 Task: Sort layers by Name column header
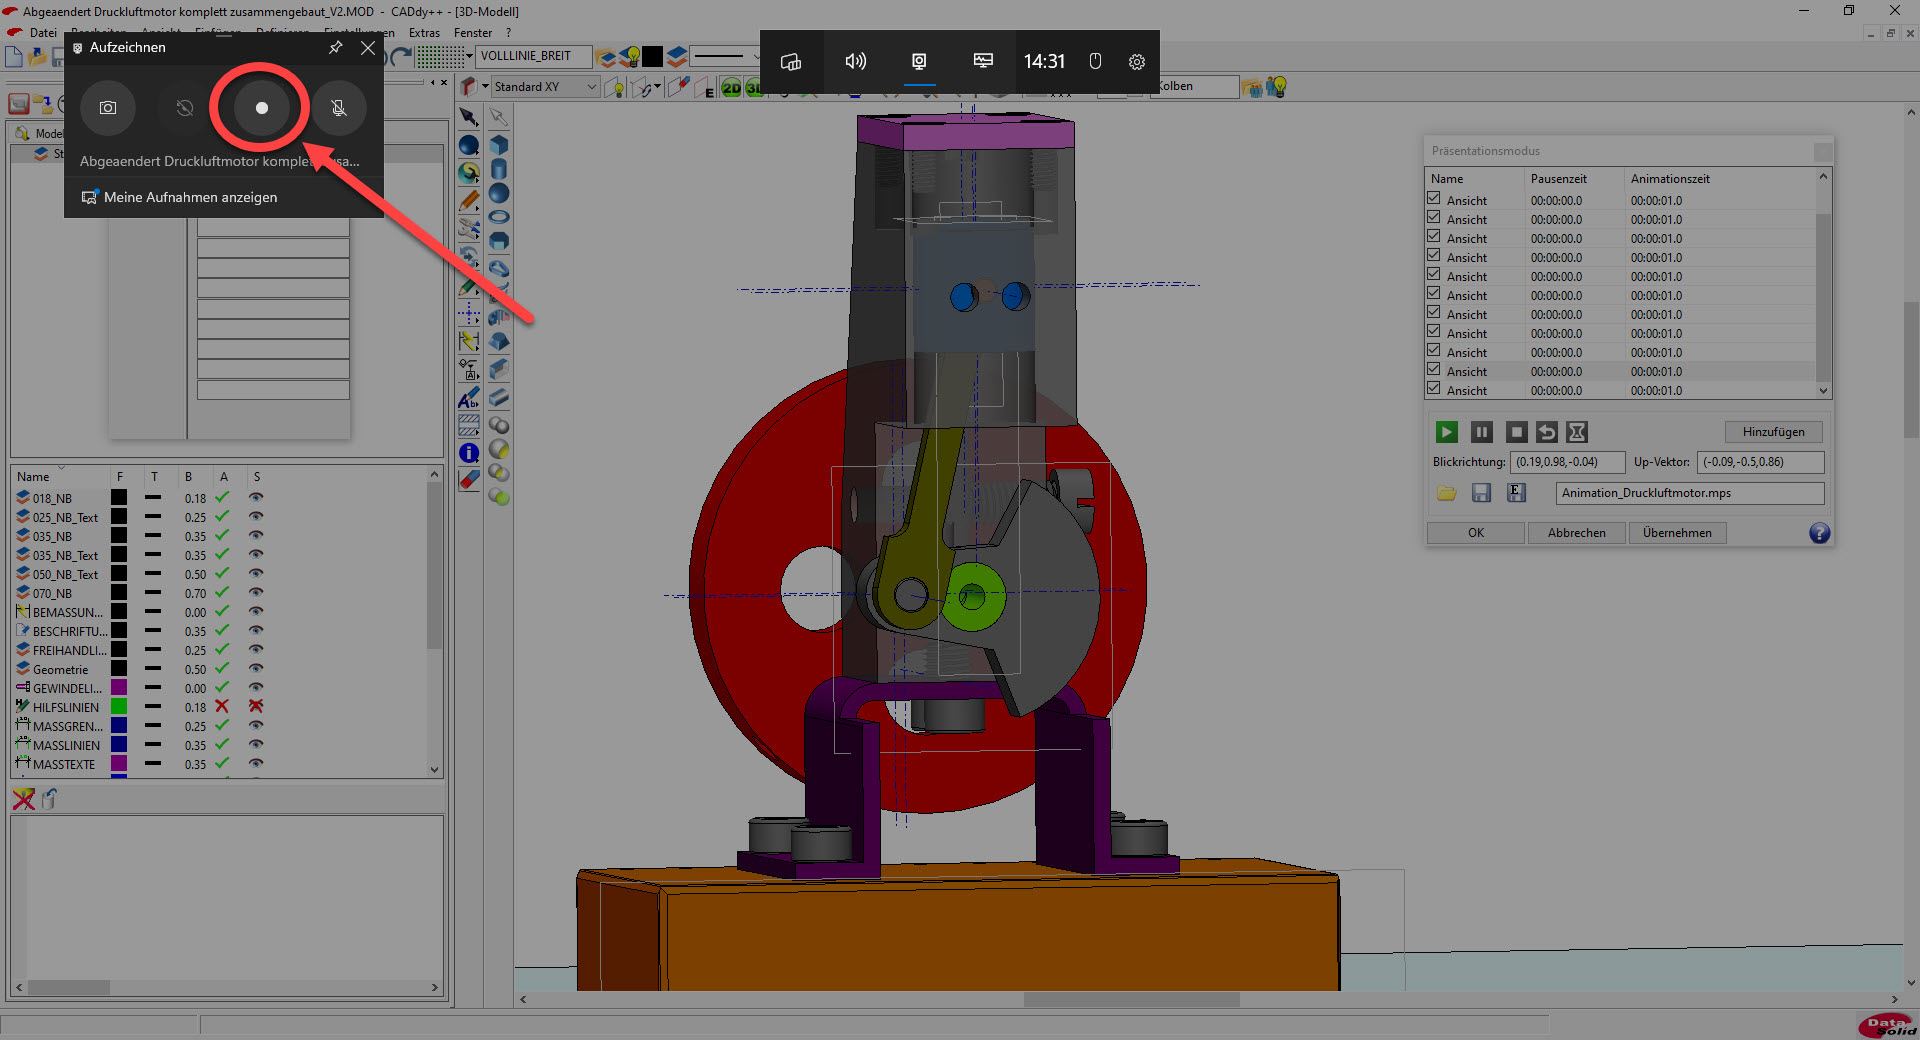[x=33, y=477]
